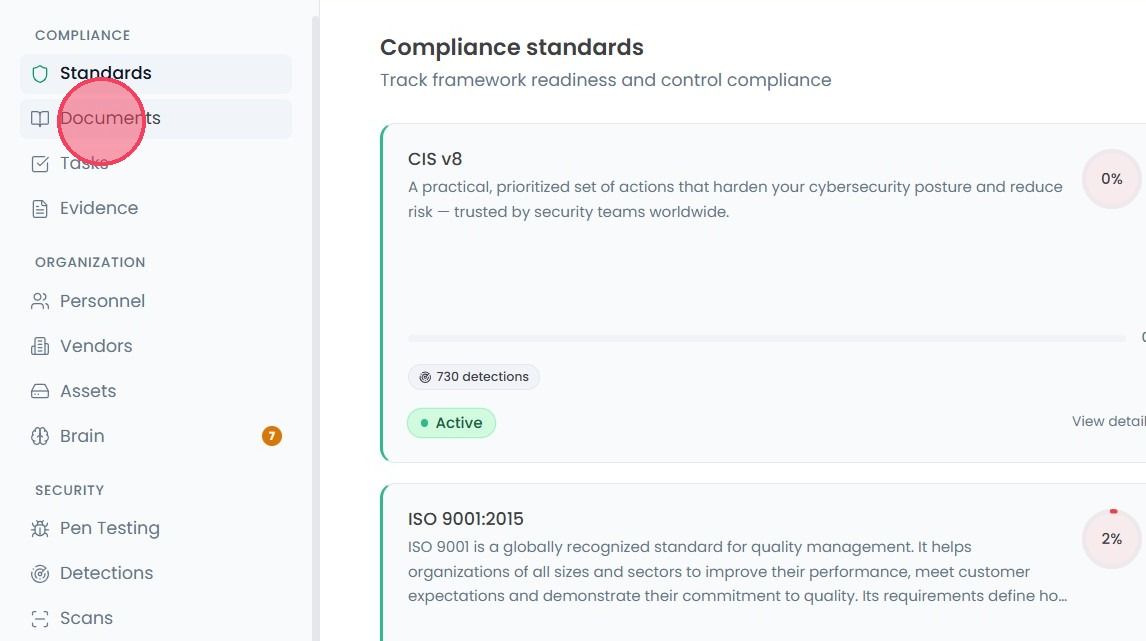
Task: Open the ISO 9001:2015 card title
Action: click(x=466, y=519)
